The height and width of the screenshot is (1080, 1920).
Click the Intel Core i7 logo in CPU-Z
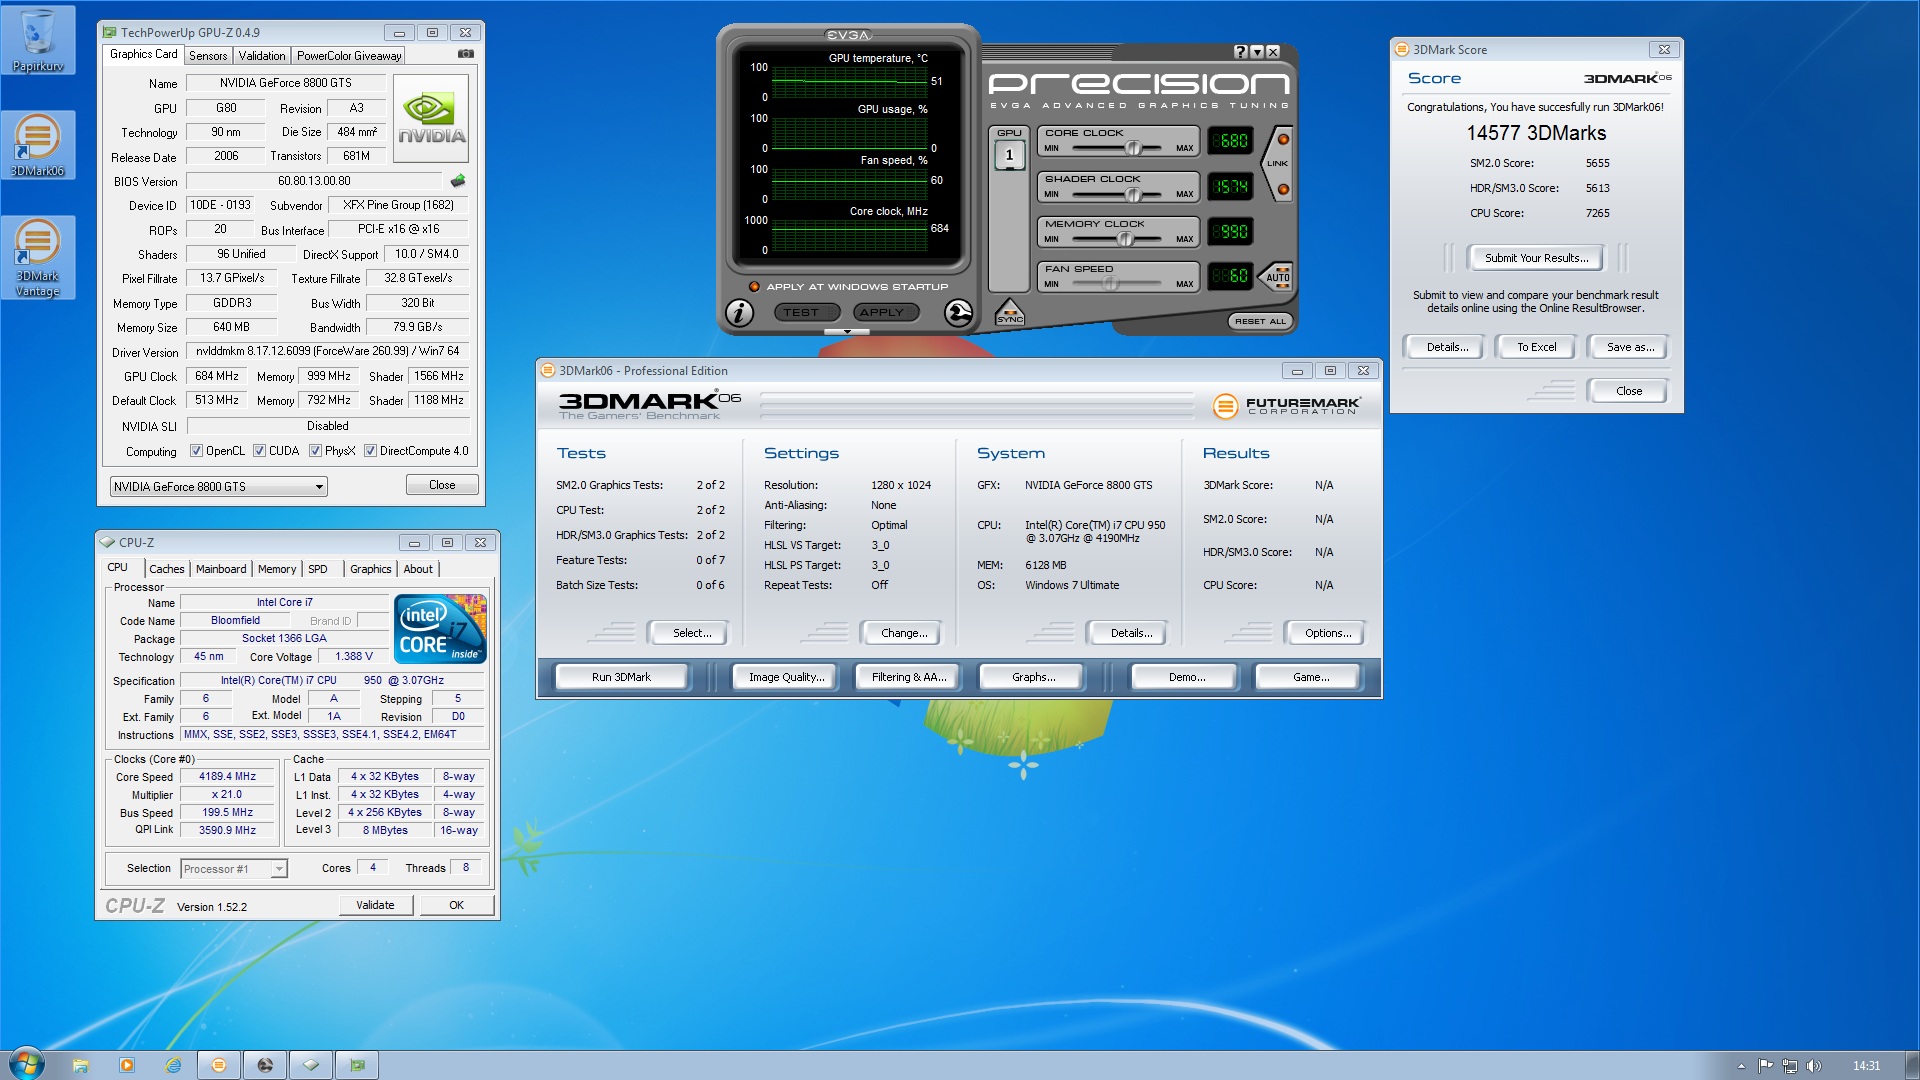coord(440,629)
